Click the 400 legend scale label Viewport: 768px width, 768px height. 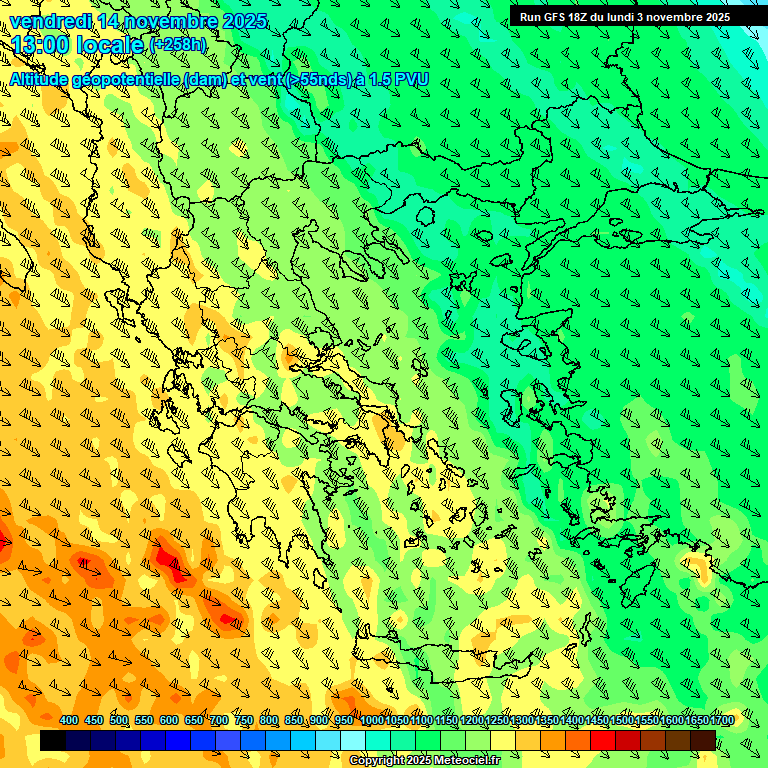[x=69, y=721]
